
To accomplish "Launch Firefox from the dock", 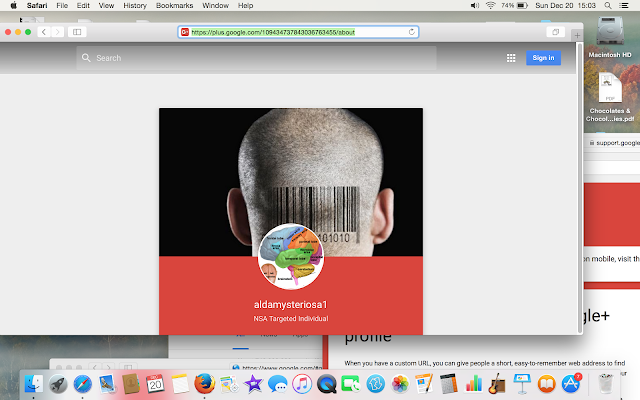I will 204,384.
